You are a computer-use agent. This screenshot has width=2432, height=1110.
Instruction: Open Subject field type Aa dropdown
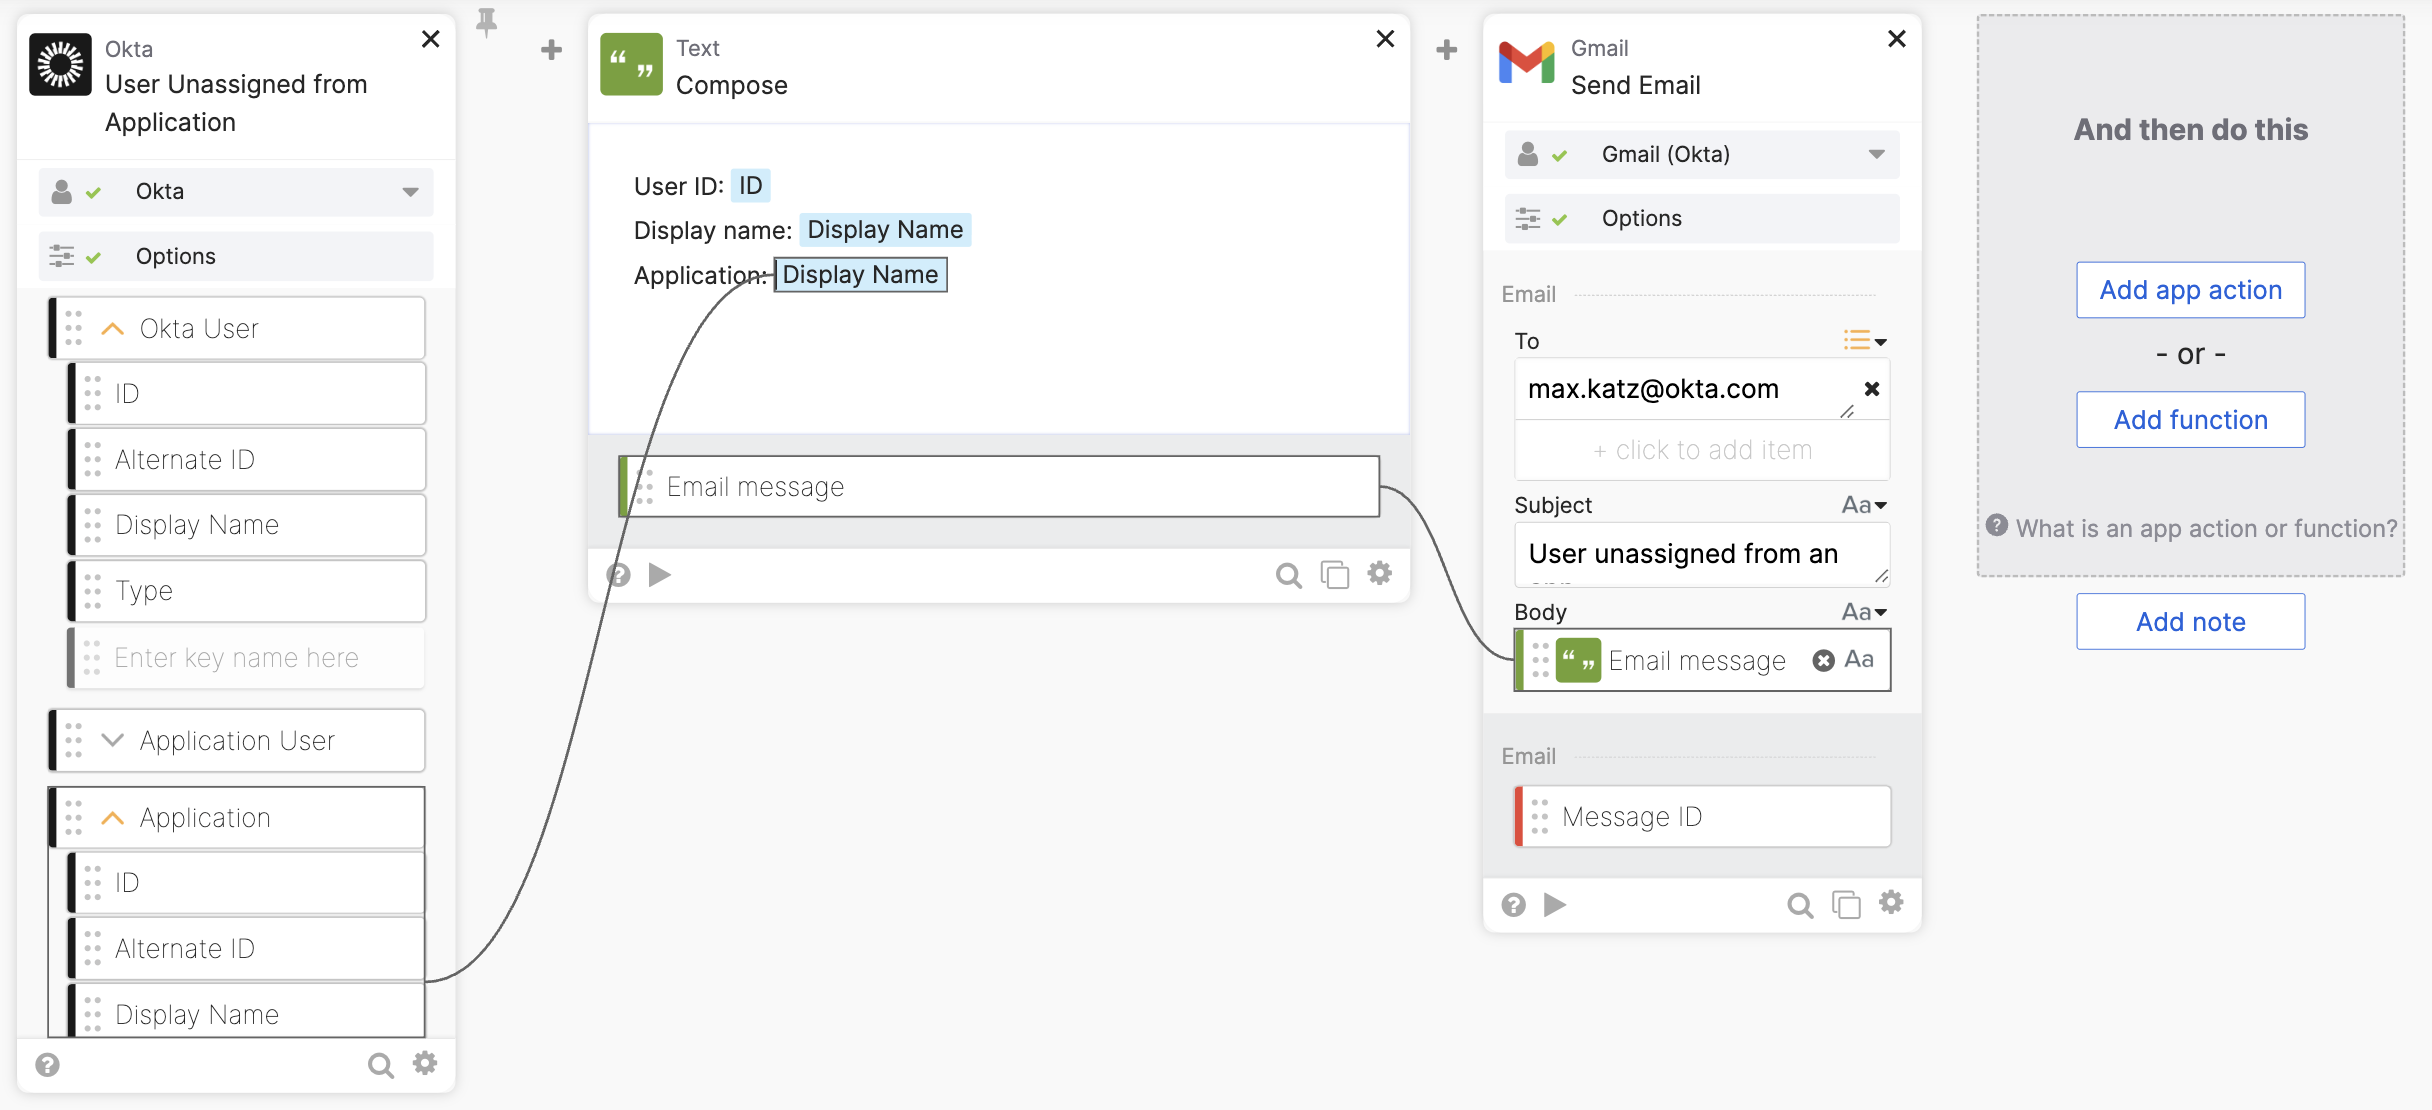tap(1864, 505)
